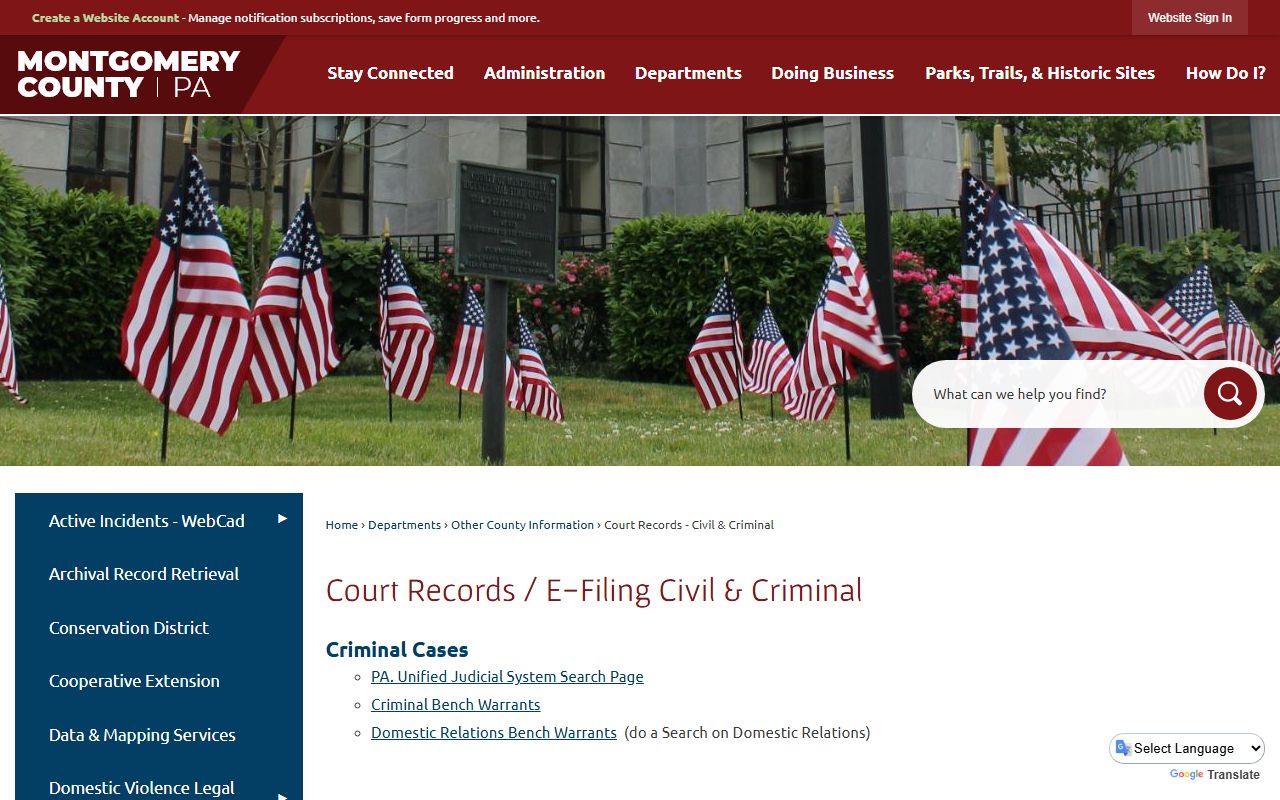Open Active Incidents - WebCad sidebar item
This screenshot has height=800, width=1280.
(147, 521)
